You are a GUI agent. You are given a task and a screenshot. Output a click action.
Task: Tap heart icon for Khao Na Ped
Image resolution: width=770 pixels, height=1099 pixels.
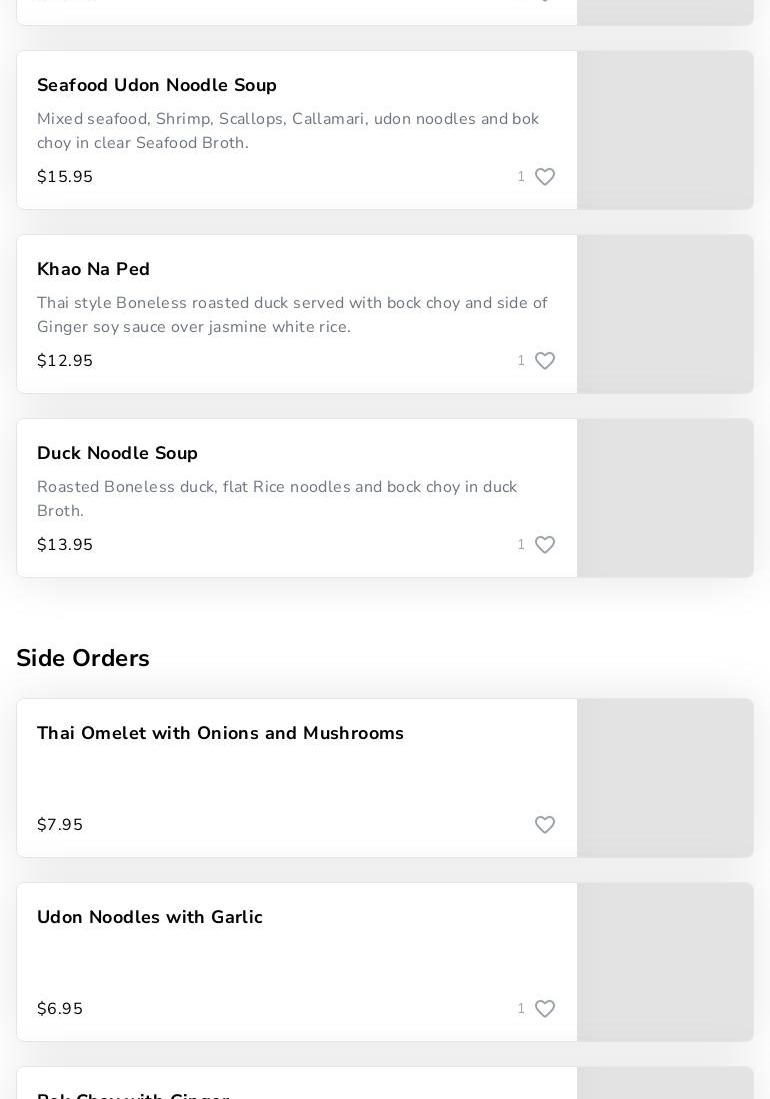[544, 361]
